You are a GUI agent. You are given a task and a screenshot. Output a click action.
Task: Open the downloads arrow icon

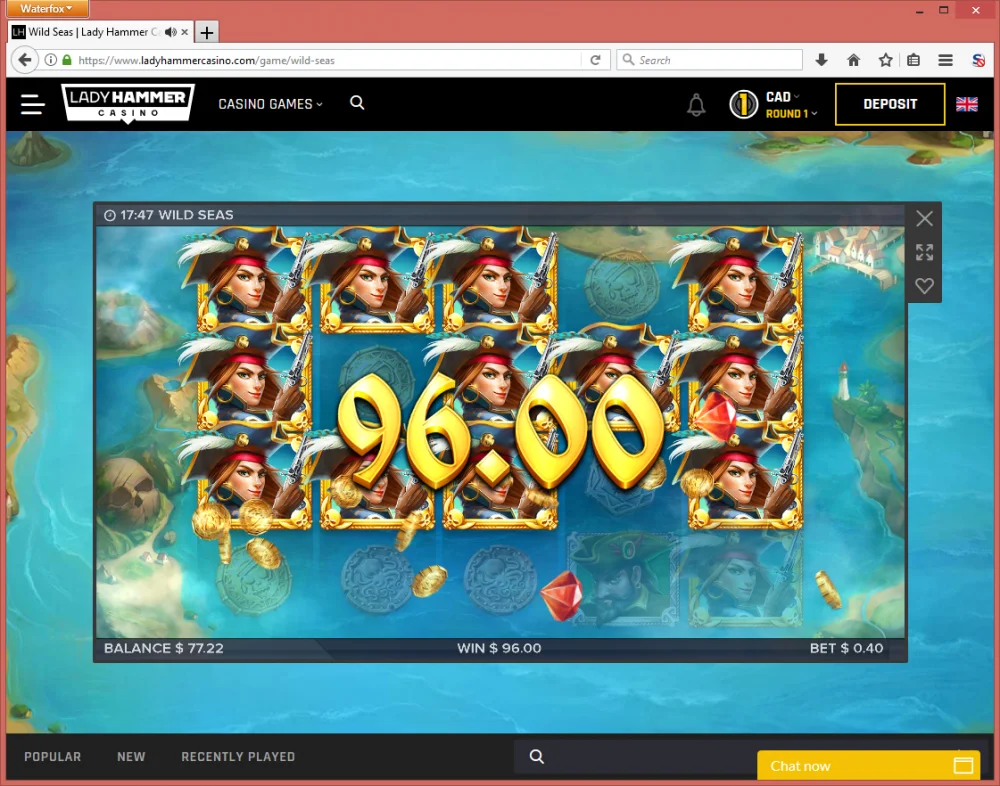821,60
